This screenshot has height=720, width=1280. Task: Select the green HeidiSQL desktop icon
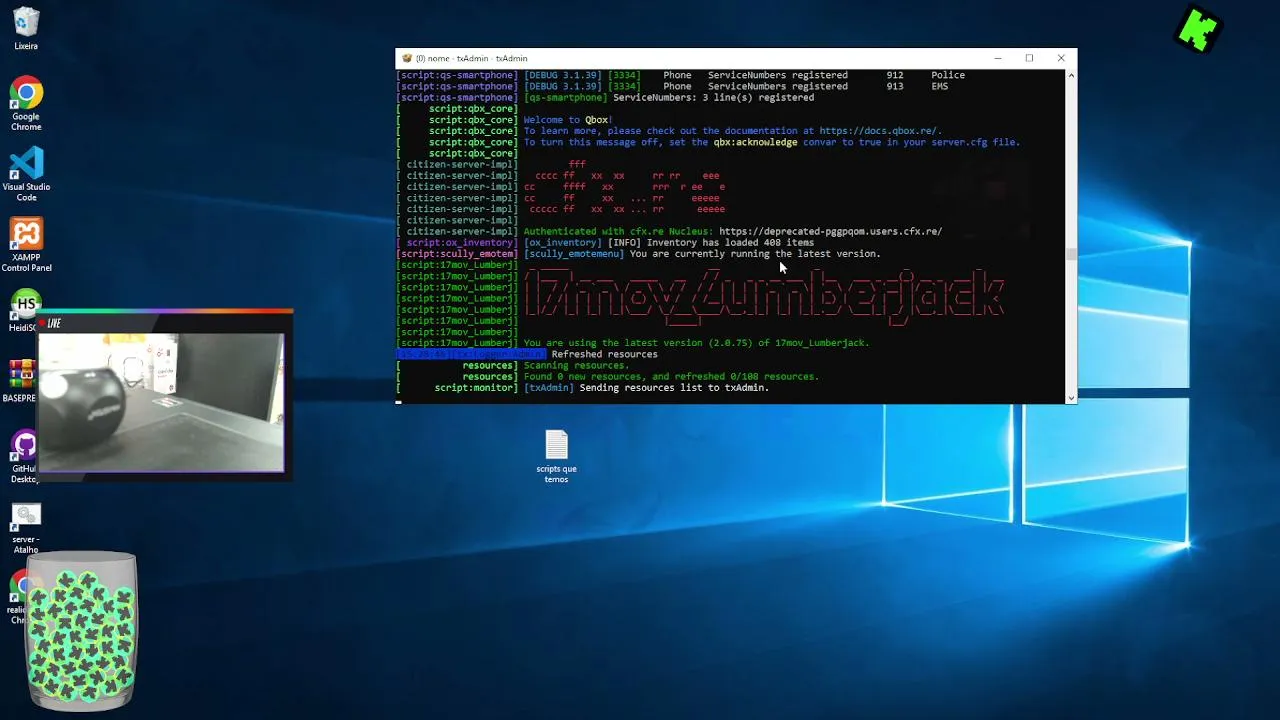coord(25,310)
